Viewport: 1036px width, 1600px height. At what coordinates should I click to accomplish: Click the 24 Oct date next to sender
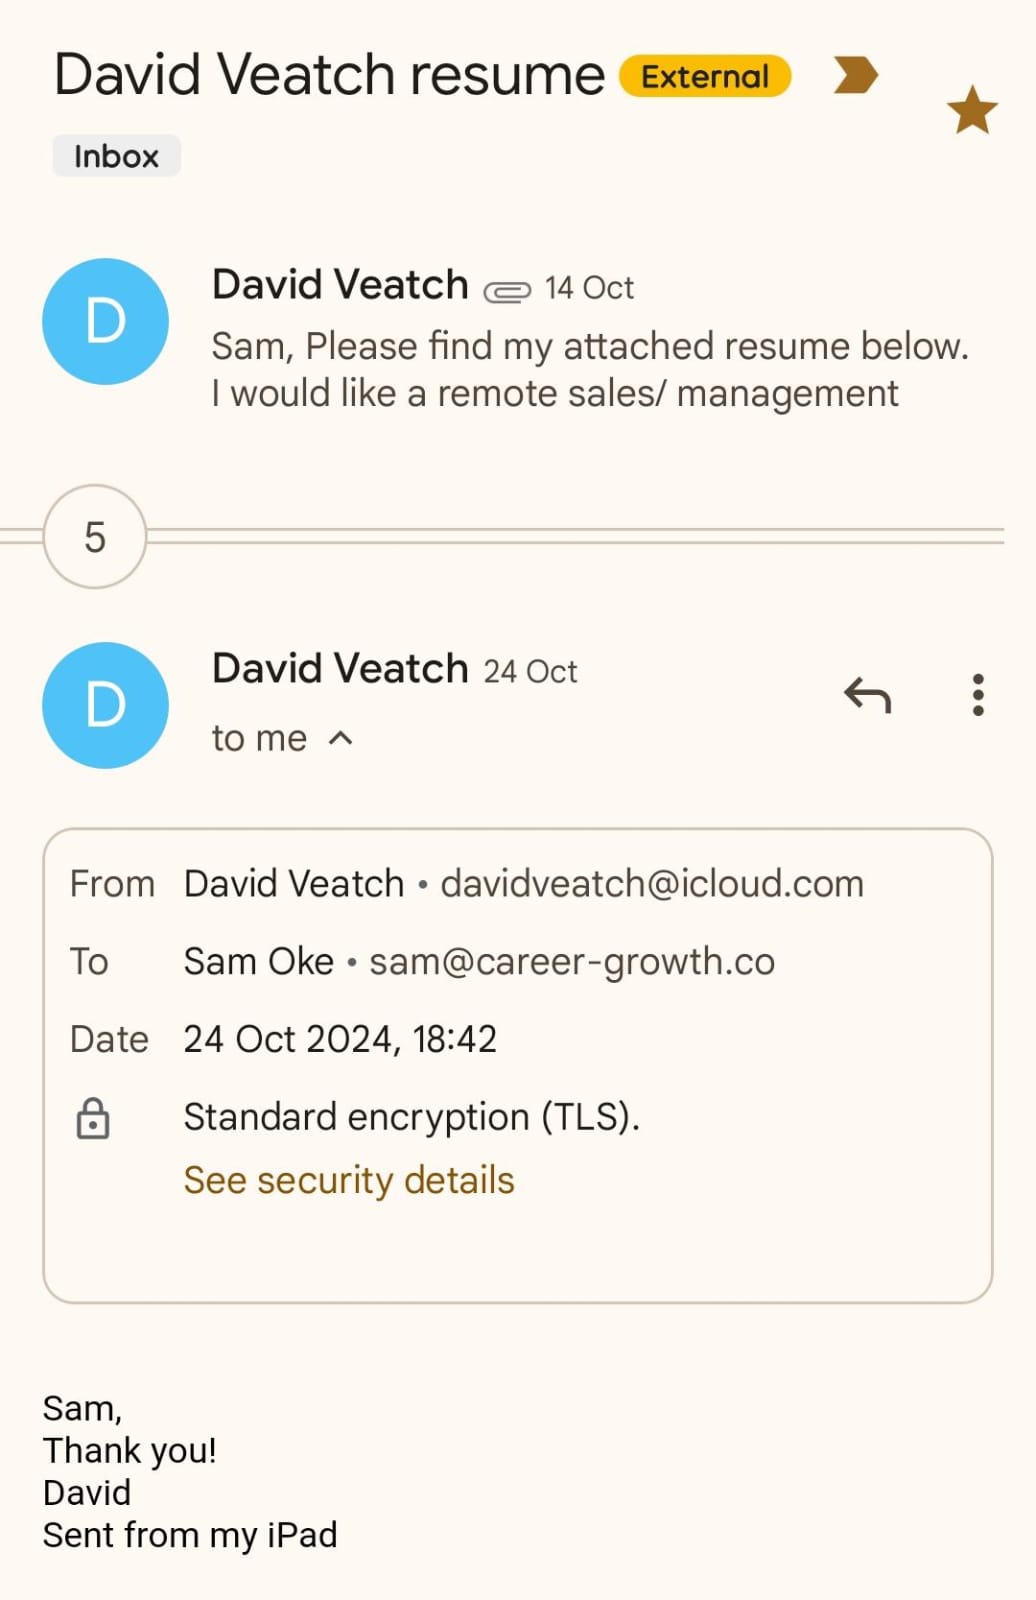(530, 671)
